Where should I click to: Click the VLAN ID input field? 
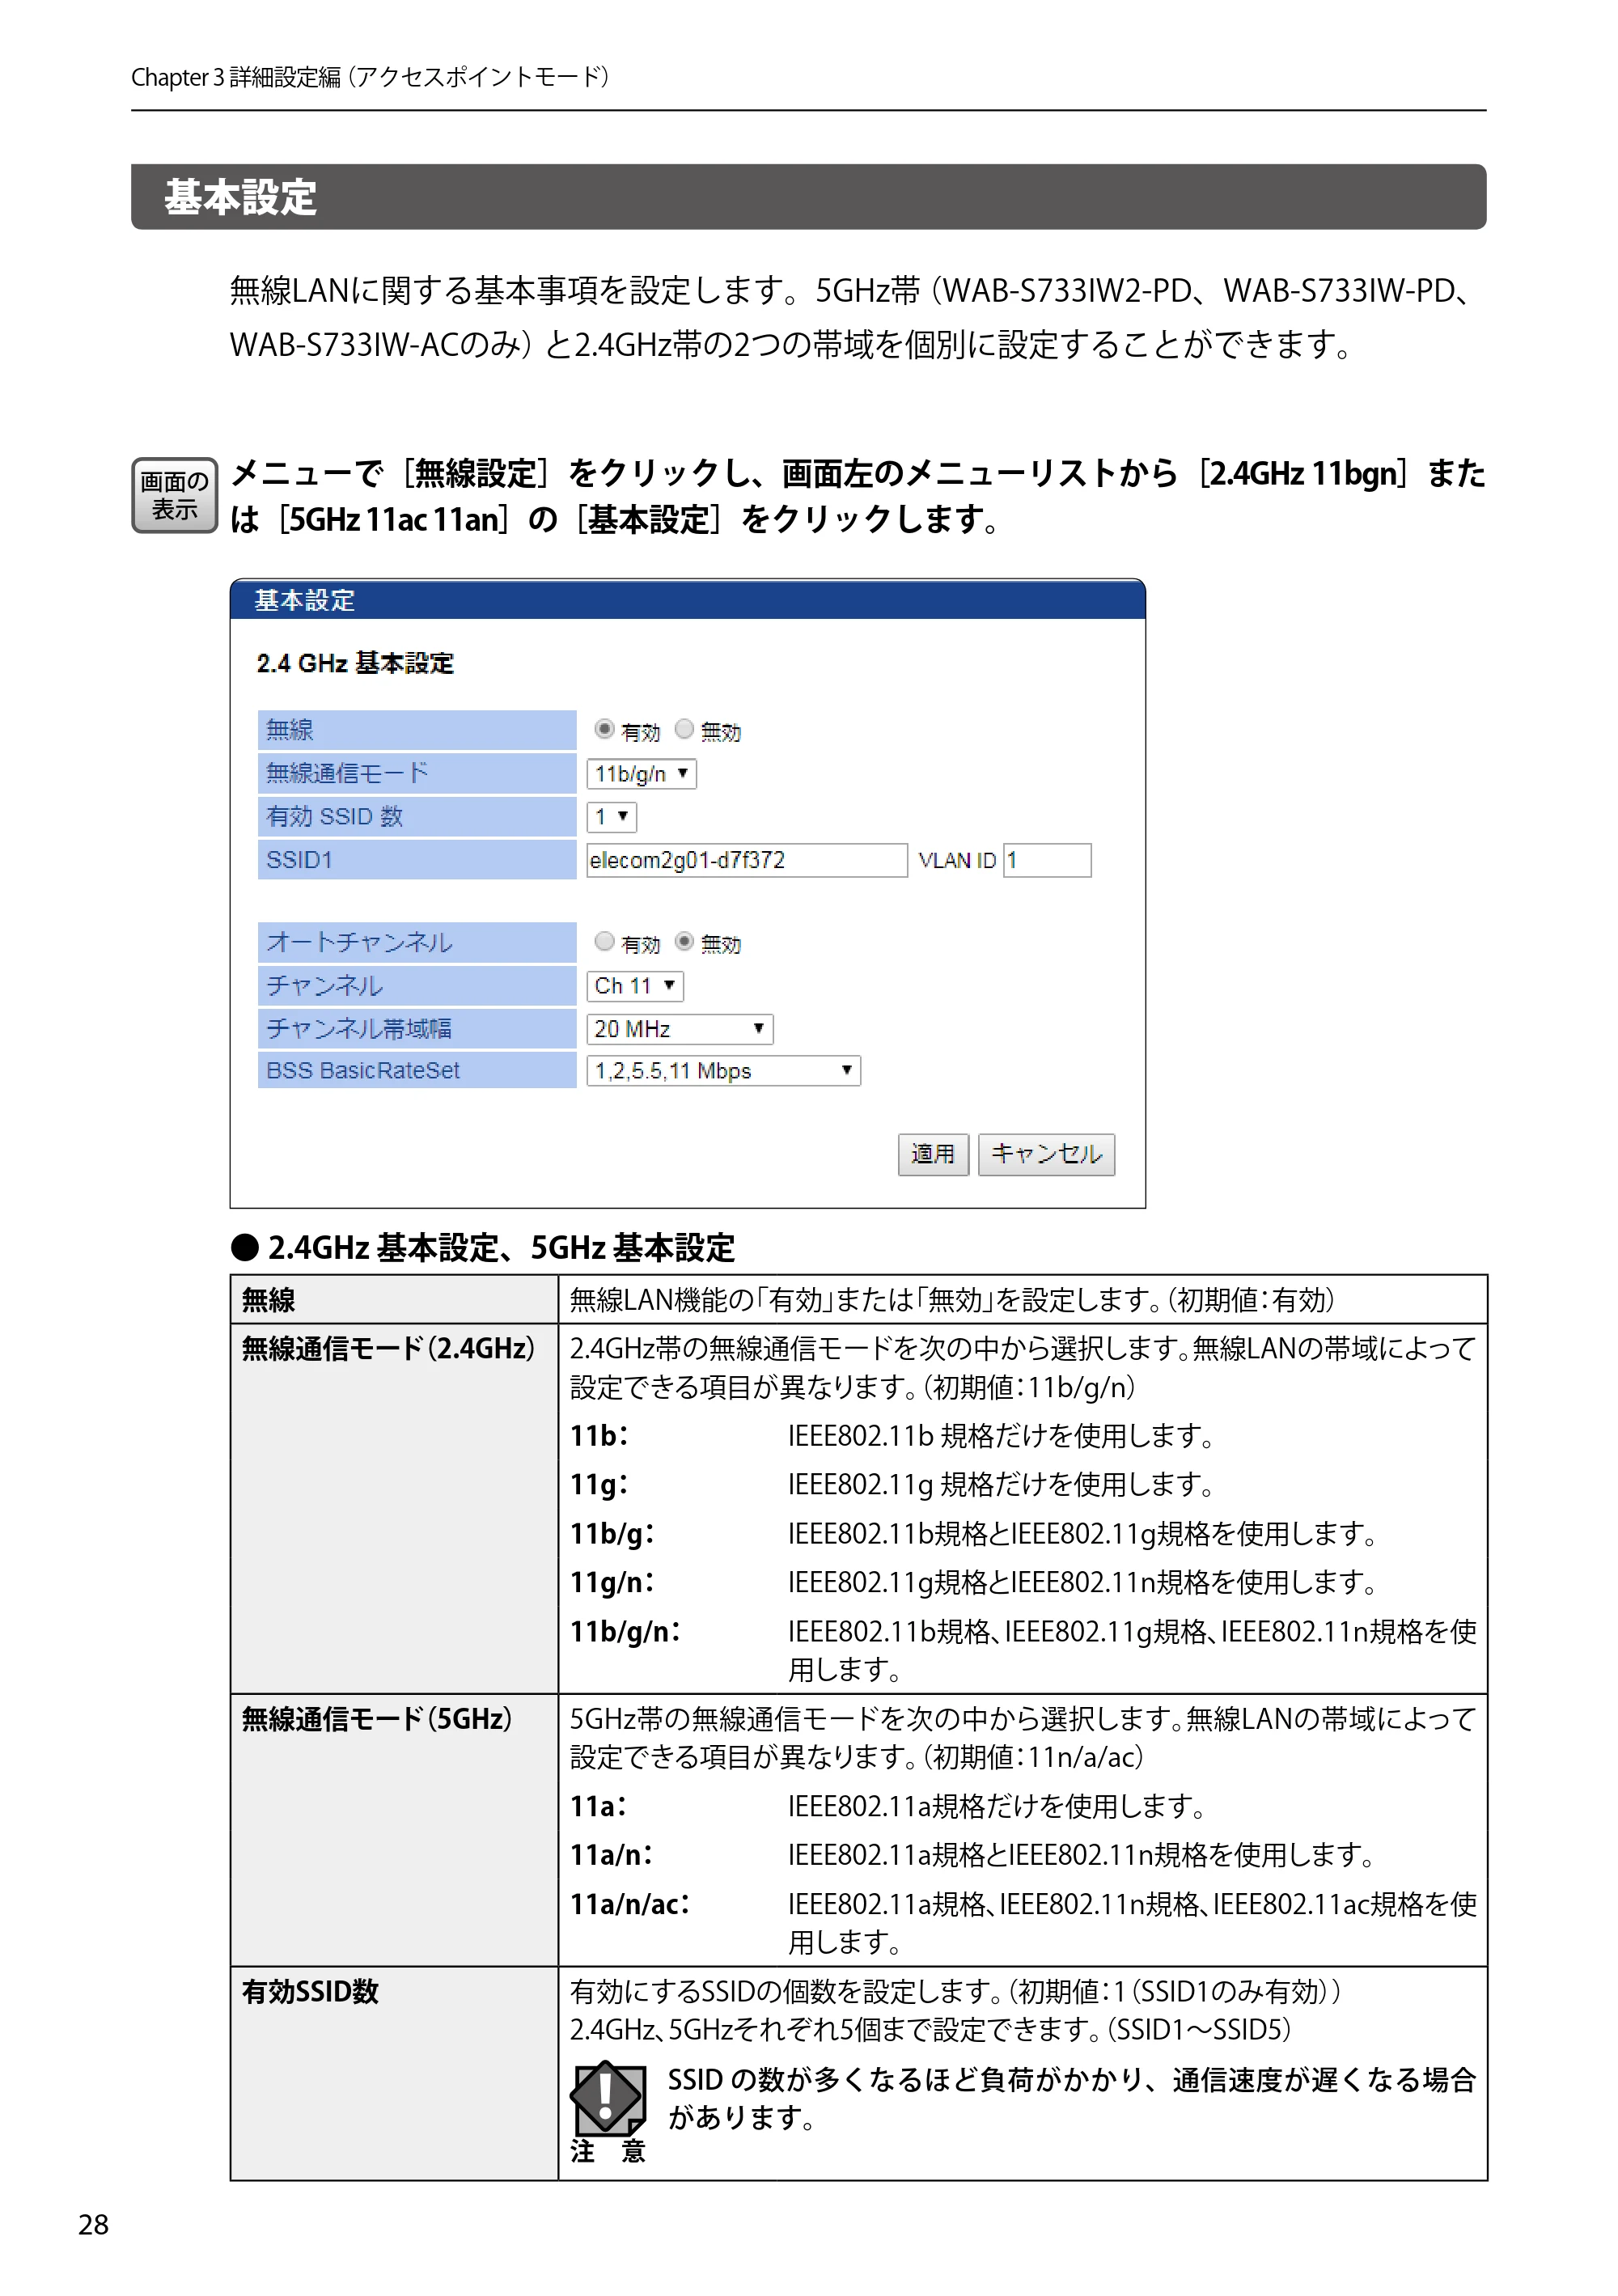point(1047,860)
